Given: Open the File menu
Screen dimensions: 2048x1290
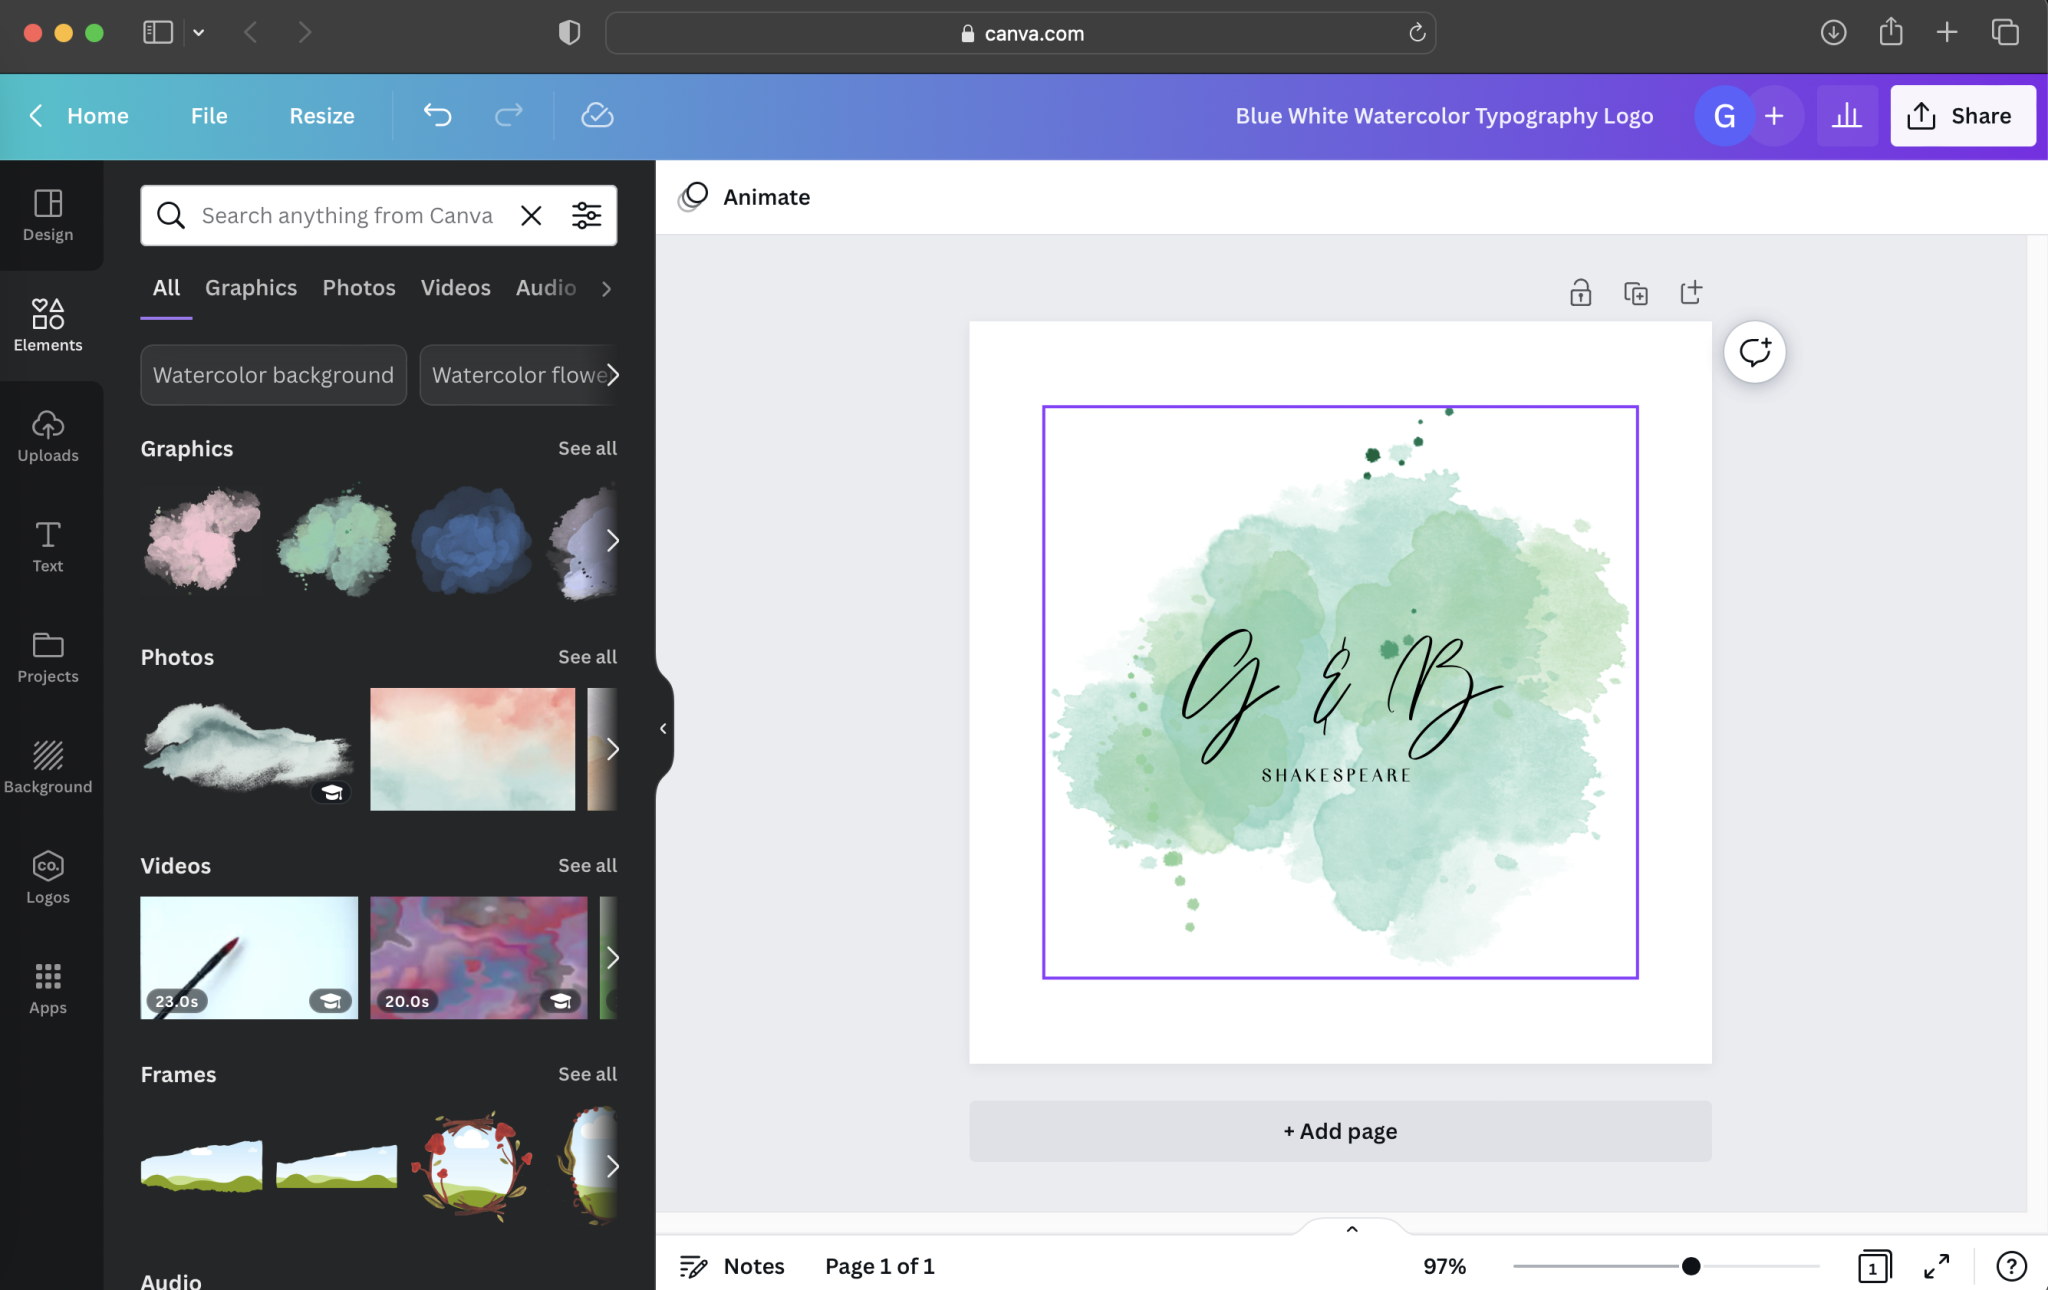Looking at the screenshot, I should click(209, 116).
